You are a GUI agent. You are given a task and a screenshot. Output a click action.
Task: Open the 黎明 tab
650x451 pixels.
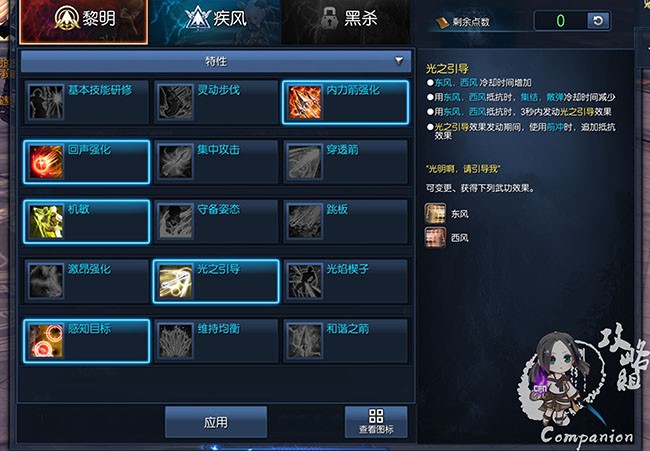coord(84,22)
